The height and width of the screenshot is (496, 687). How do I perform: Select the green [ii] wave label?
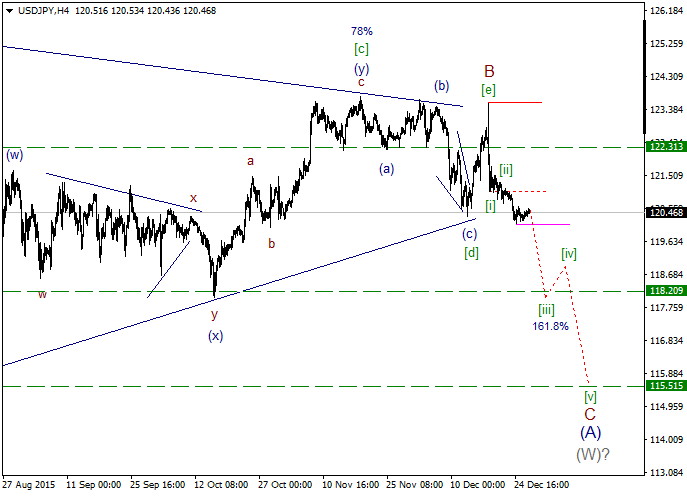[506, 170]
